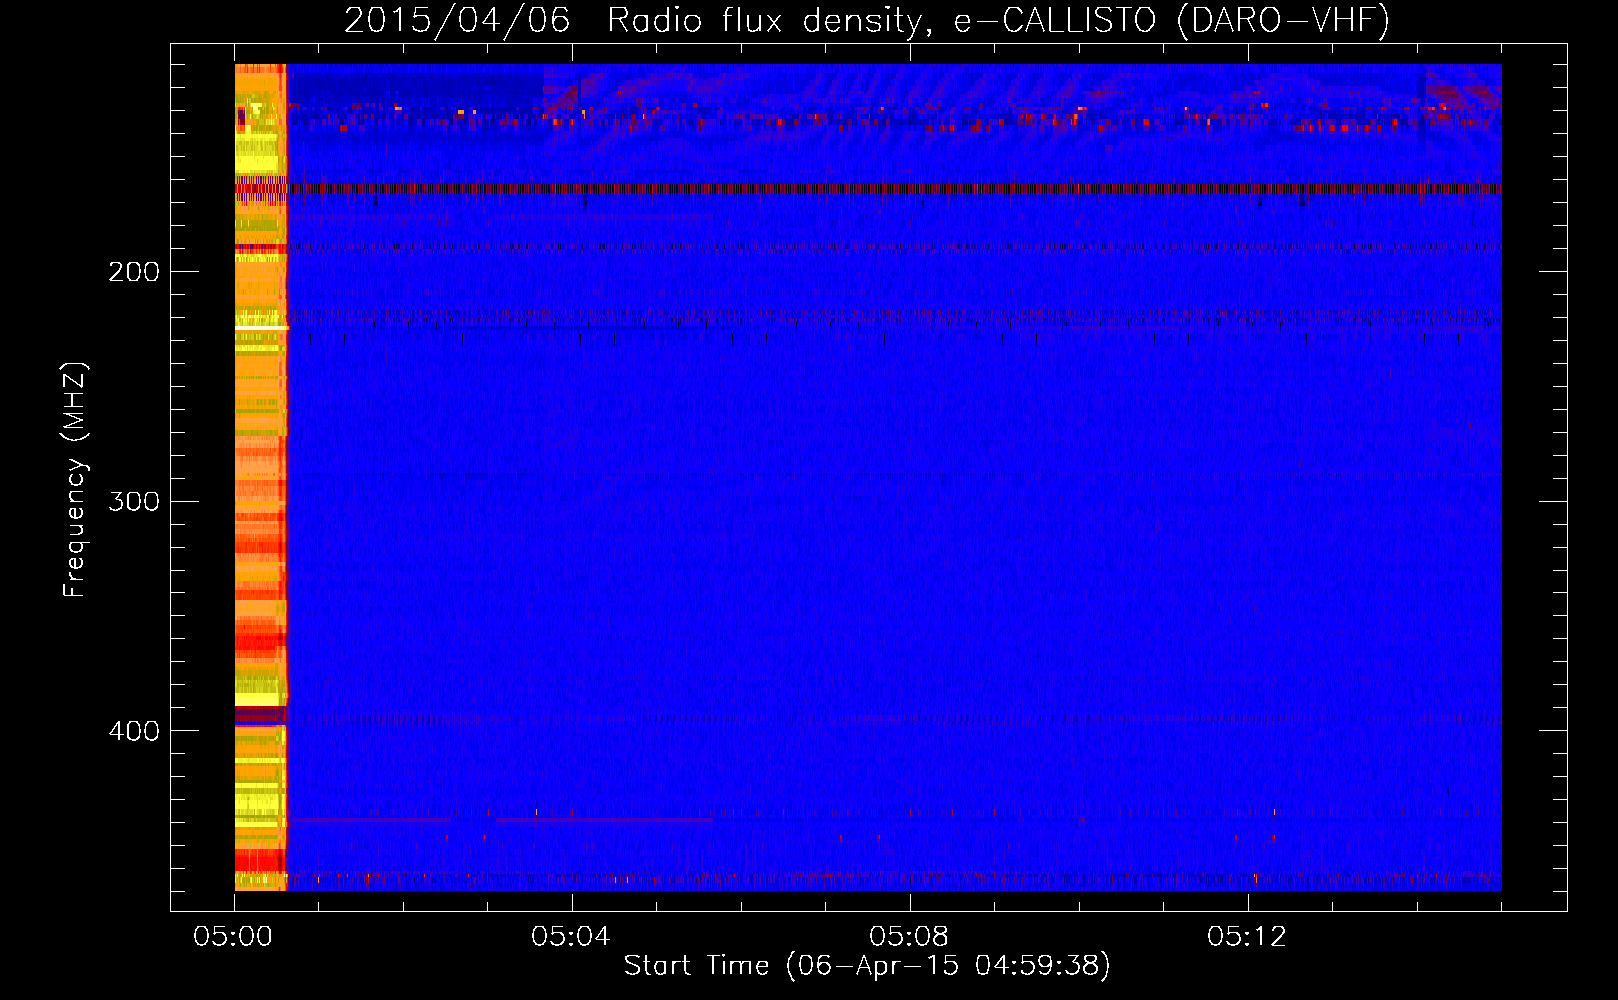Select the 'Frequency (MHZ)' axis label

pyautogui.click(x=75, y=479)
